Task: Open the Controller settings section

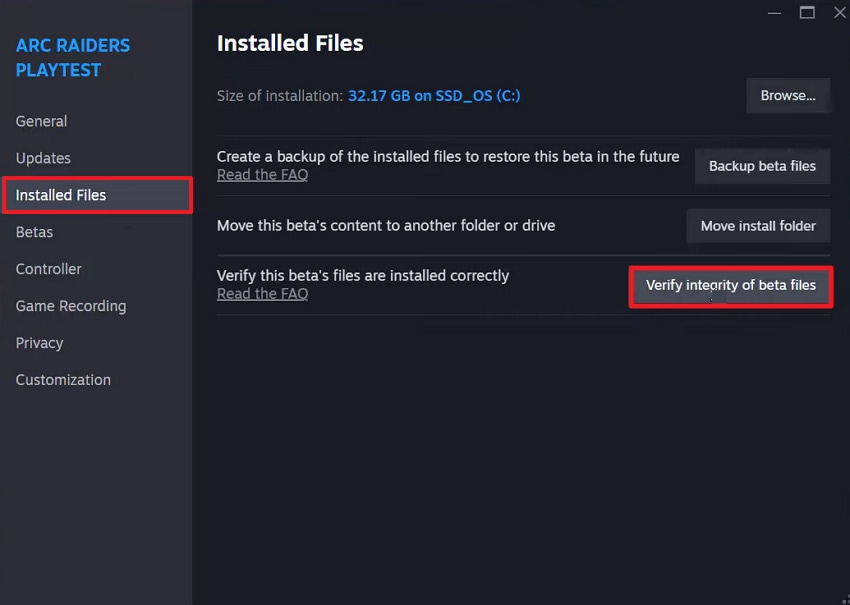Action: click(48, 269)
